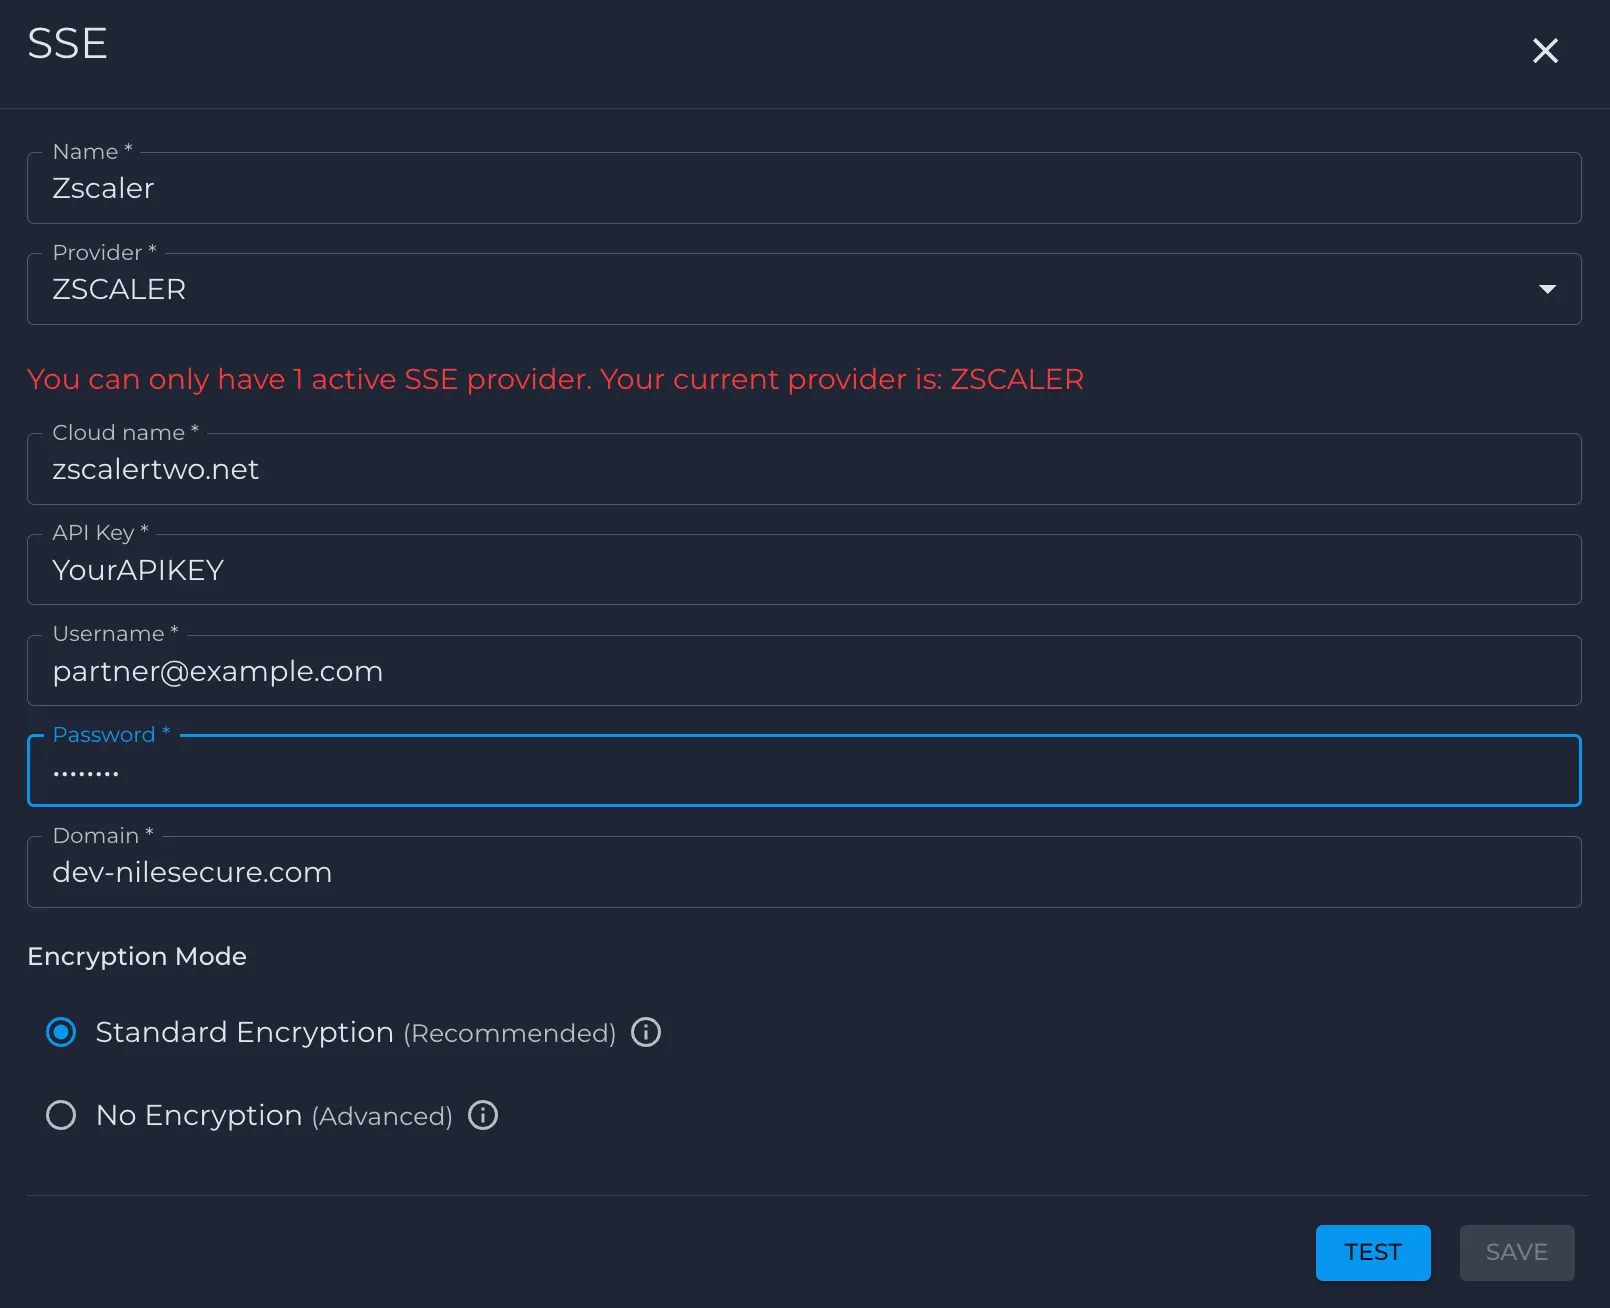Click the SSE provider limit warning text
Viewport: 1610px width, 1308px height.
(x=556, y=379)
